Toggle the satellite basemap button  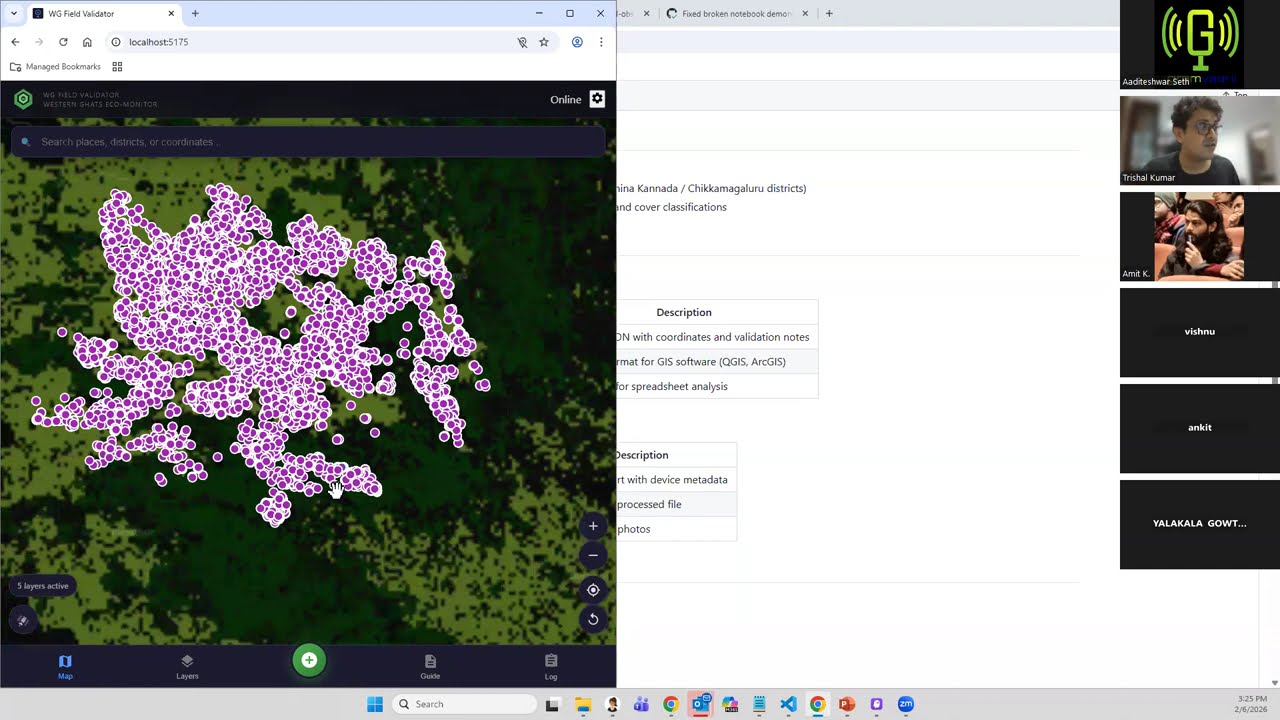pos(23,620)
